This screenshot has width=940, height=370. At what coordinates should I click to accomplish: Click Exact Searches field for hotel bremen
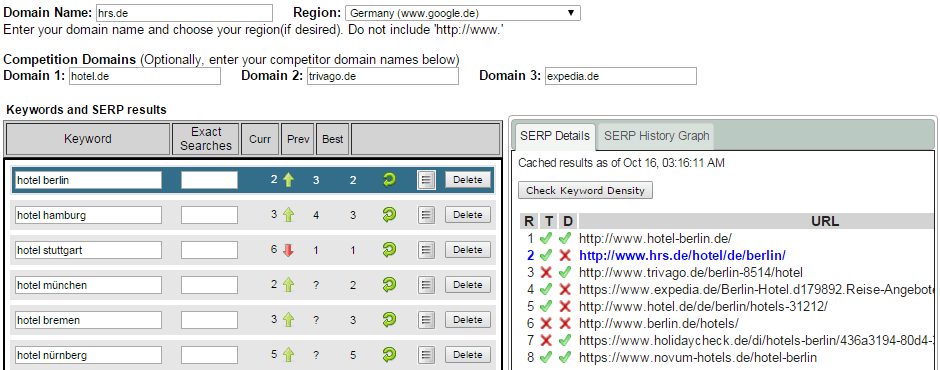pyautogui.click(x=210, y=320)
